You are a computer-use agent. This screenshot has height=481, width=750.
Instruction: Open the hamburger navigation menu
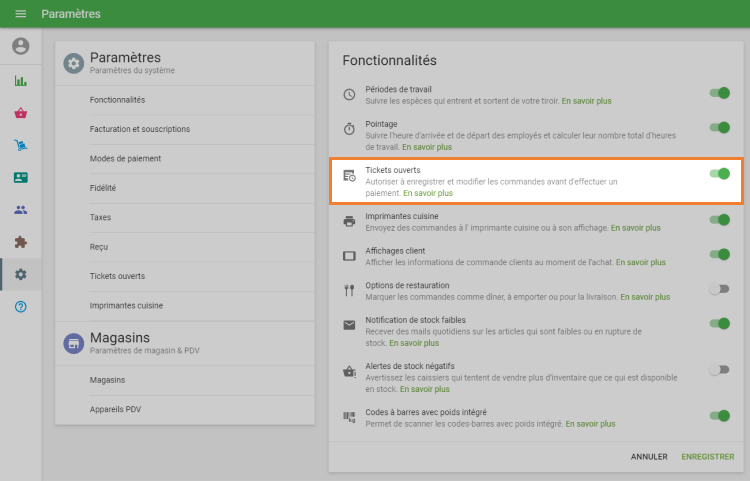(x=21, y=14)
